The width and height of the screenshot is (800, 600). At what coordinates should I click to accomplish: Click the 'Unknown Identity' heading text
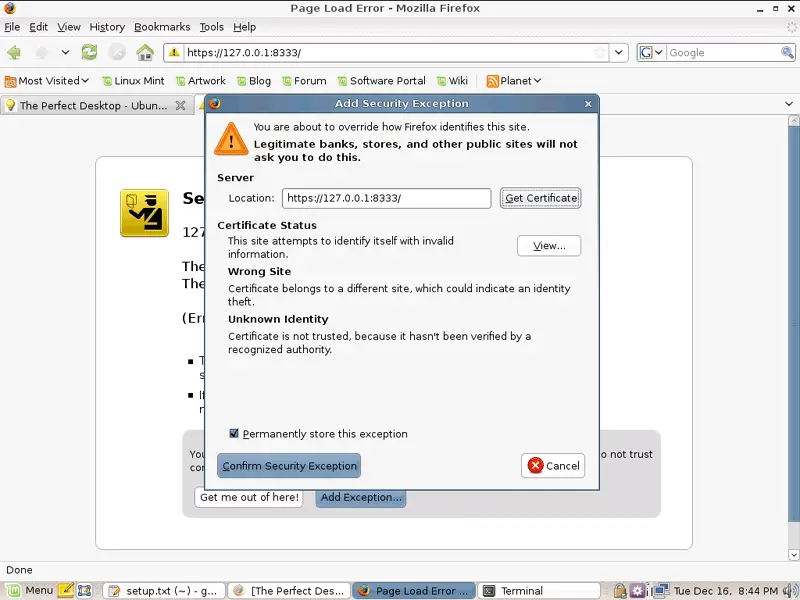(278, 319)
